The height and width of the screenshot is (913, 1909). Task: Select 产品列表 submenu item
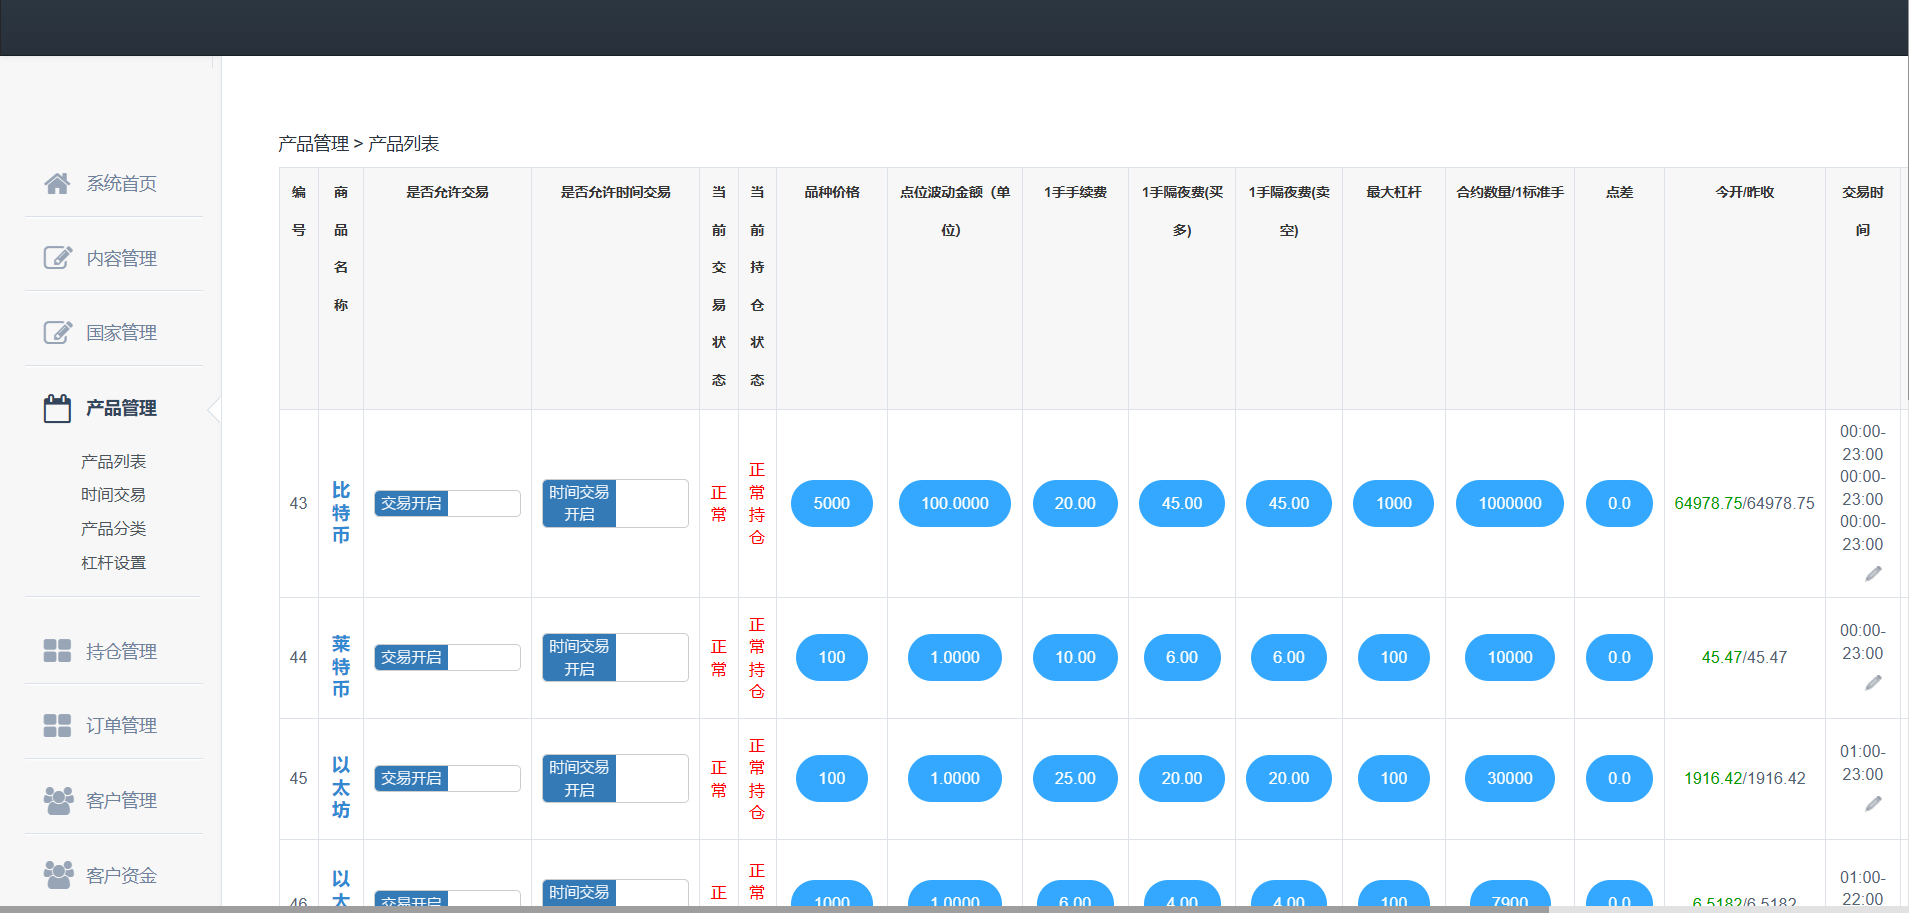point(113,461)
